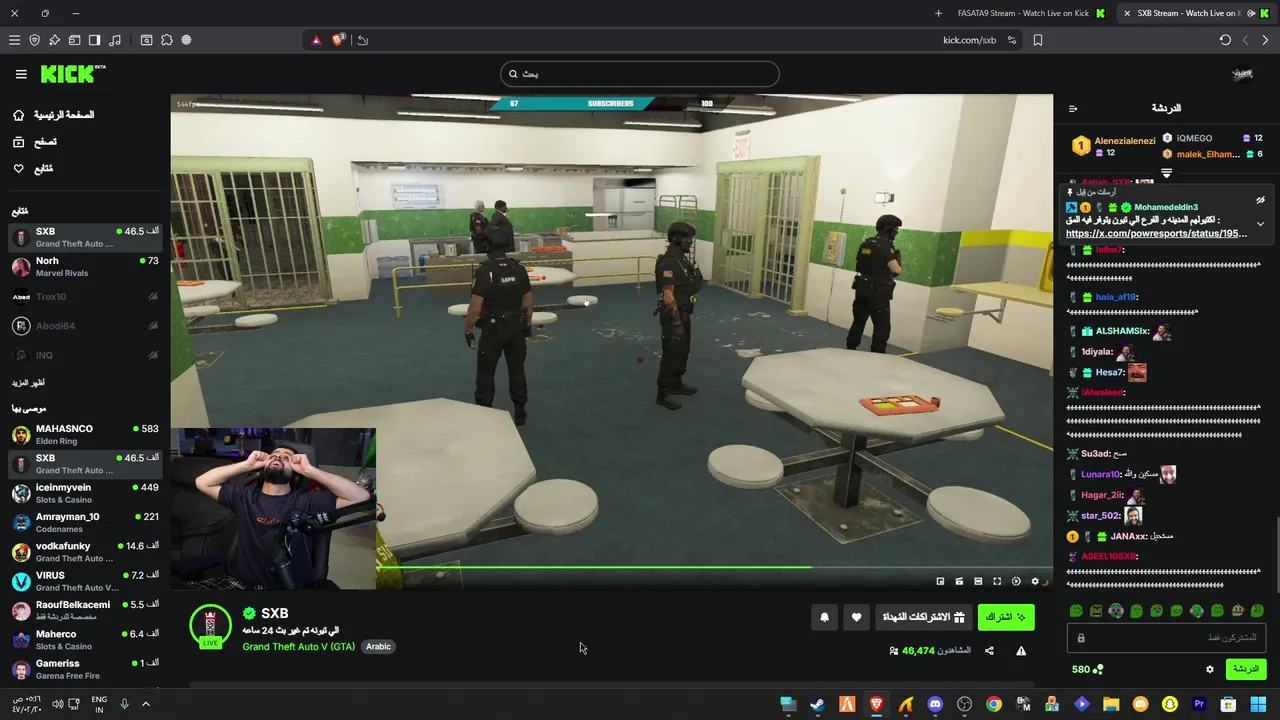Open the home page sidebar item
This screenshot has width=1280, height=720.
pos(54,115)
